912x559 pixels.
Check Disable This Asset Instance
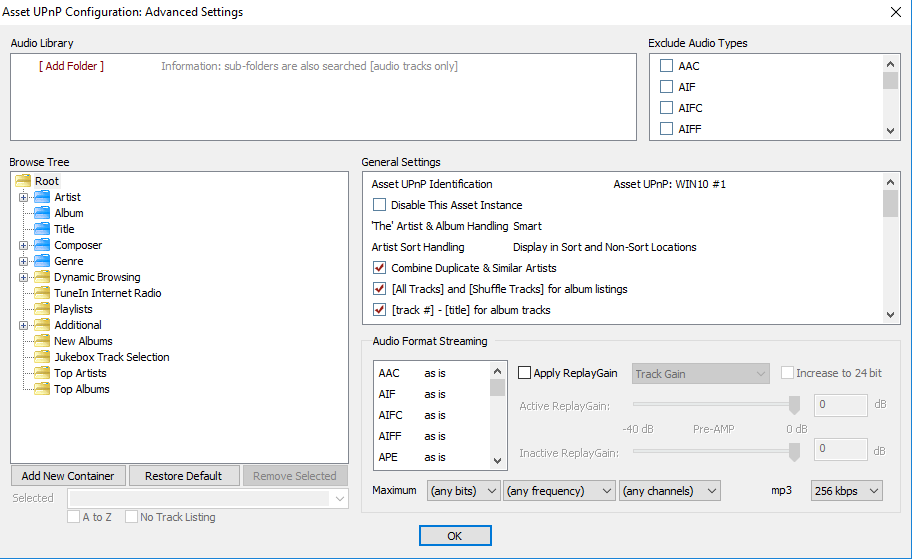pyautogui.click(x=380, y=205)
